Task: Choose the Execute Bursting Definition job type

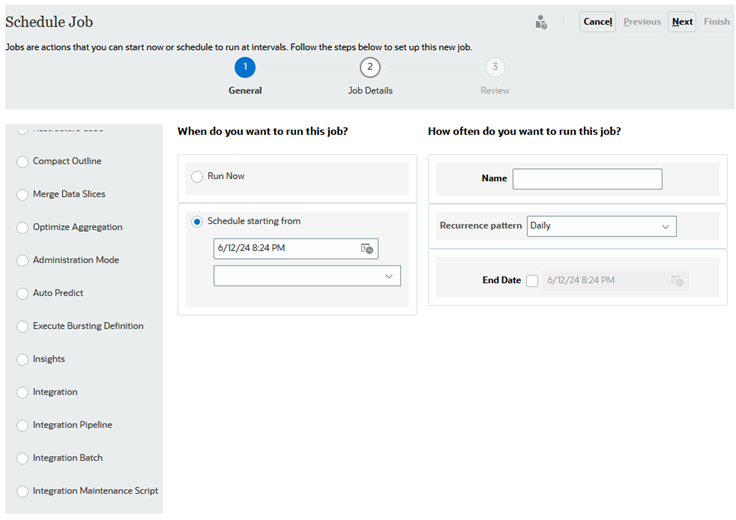Action: [22, 326]
